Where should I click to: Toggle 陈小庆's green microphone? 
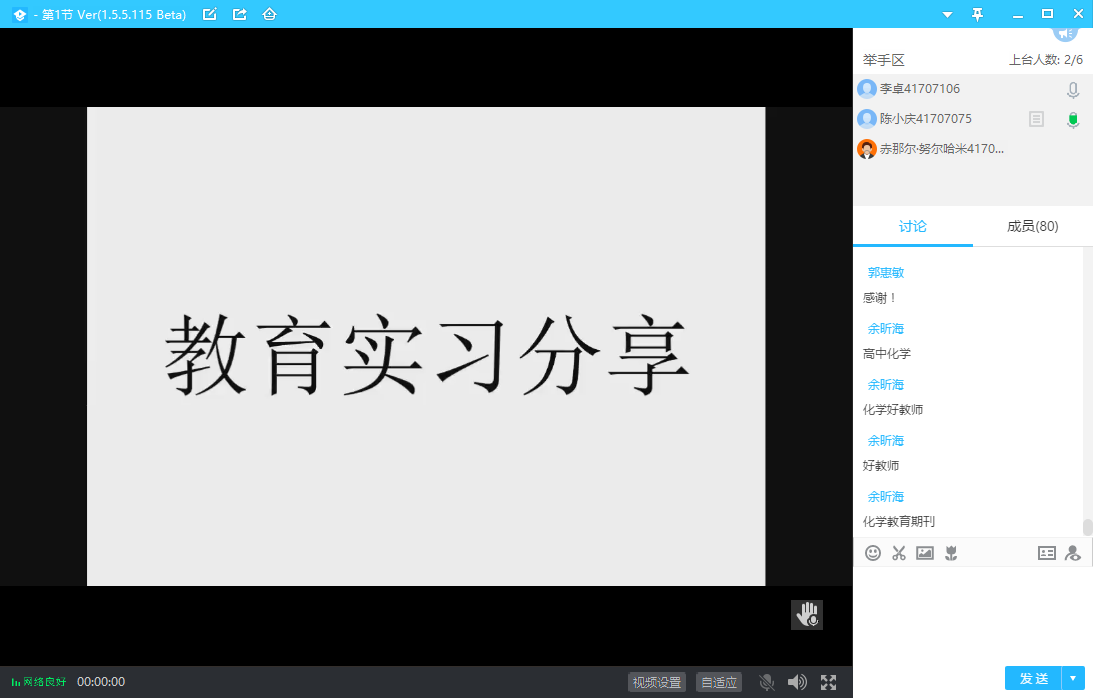click(x=1073, y=120)
